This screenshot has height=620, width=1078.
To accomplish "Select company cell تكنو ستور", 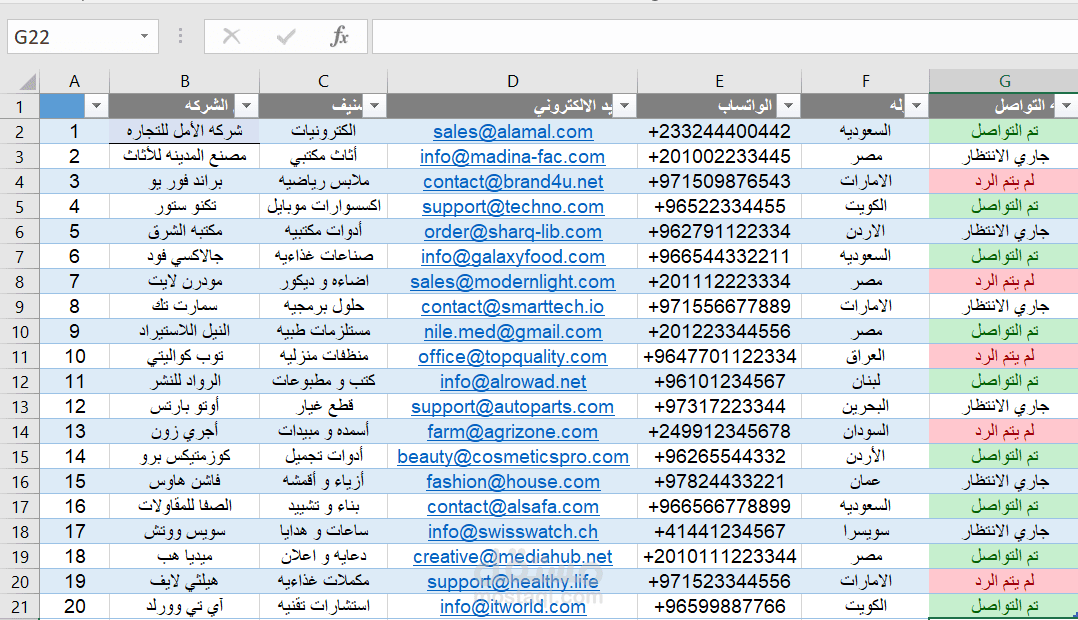I will (184, 206).
